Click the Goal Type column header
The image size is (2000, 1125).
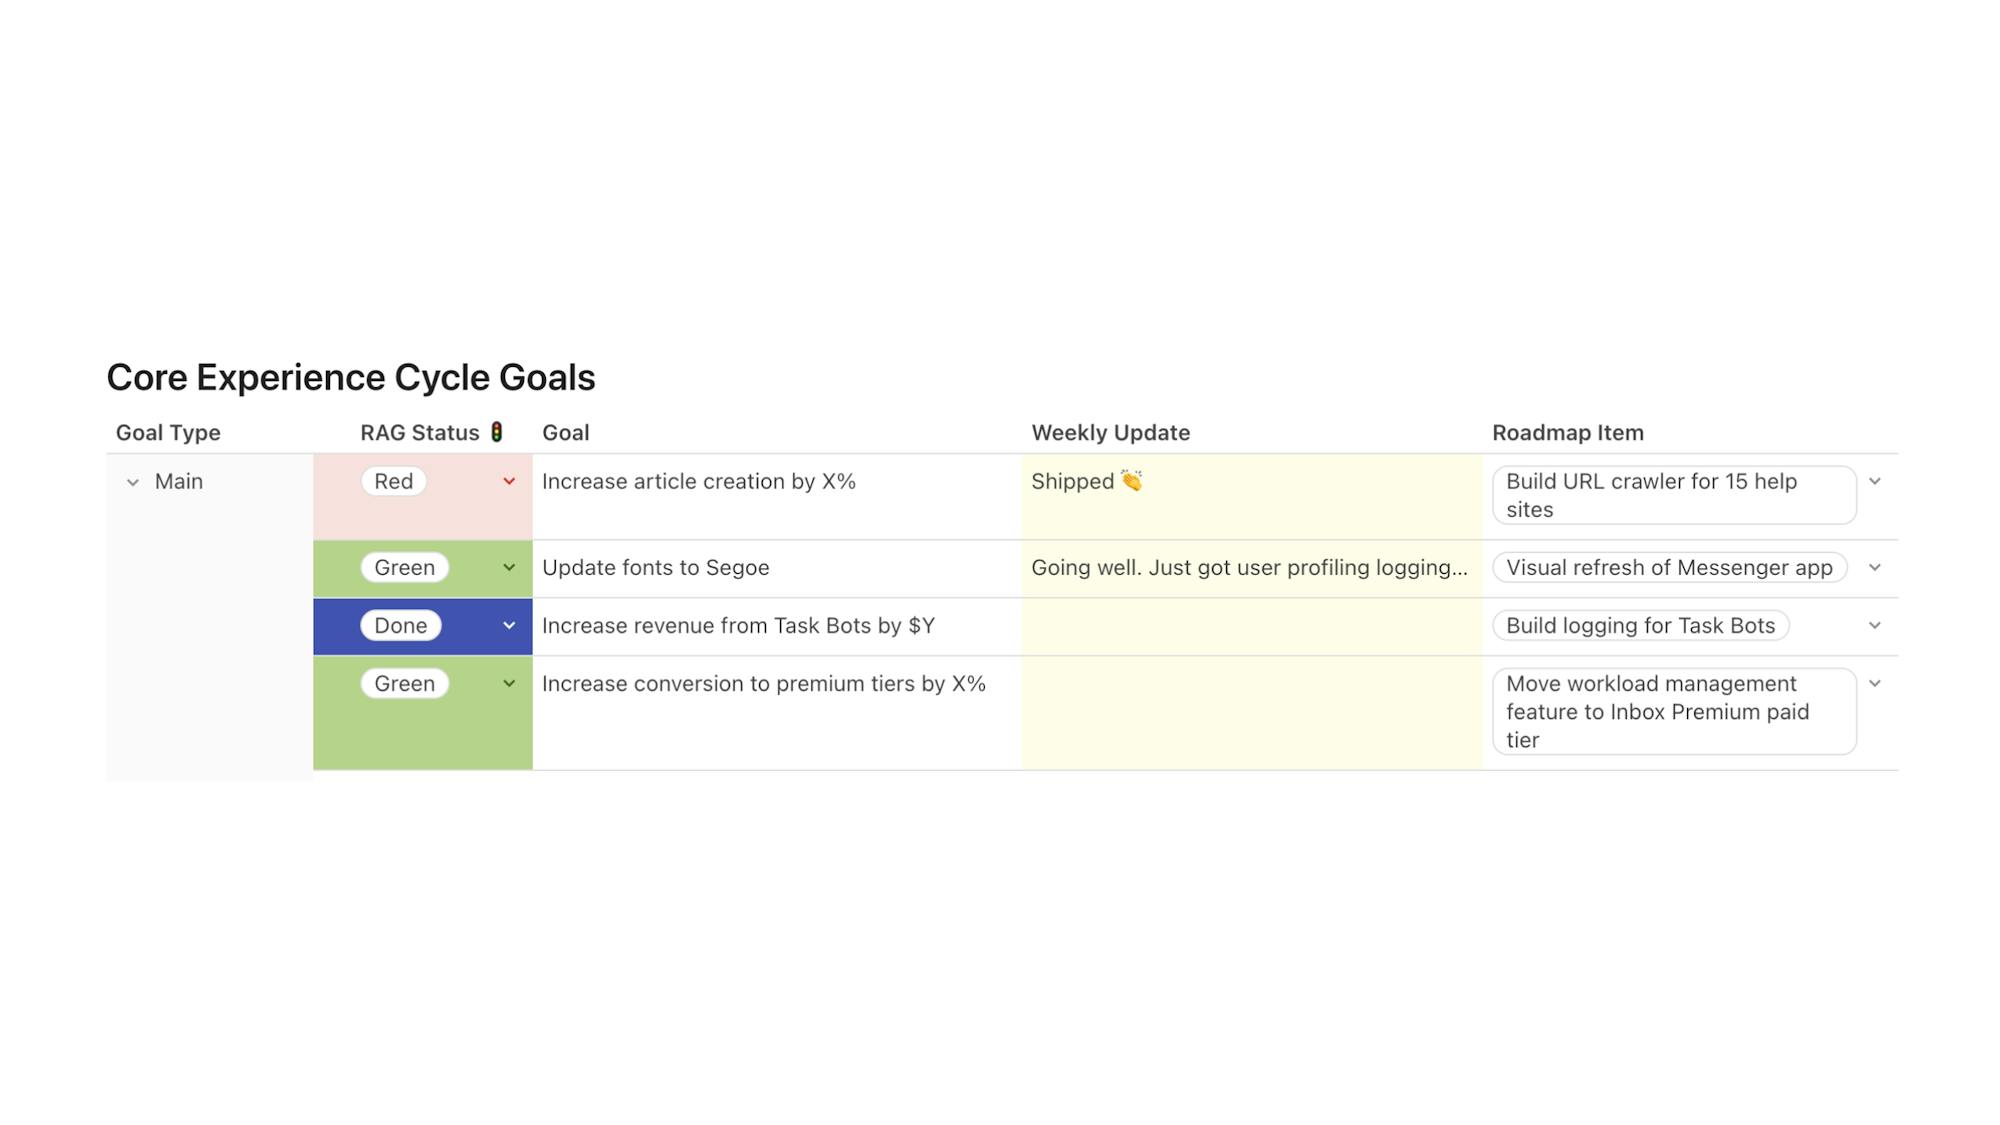(168, 433)
